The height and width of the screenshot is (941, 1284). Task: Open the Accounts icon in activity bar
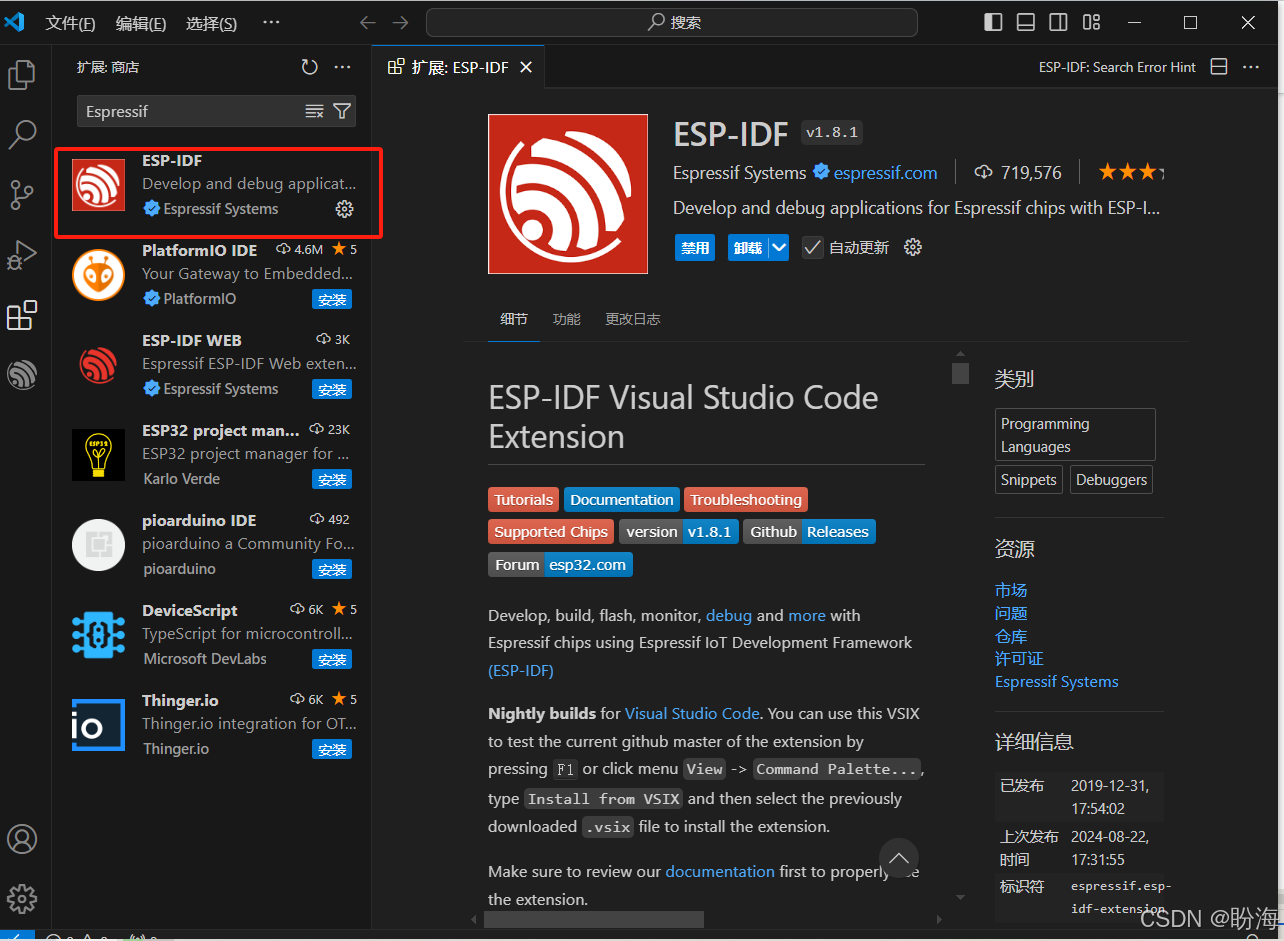click(22, 839)
